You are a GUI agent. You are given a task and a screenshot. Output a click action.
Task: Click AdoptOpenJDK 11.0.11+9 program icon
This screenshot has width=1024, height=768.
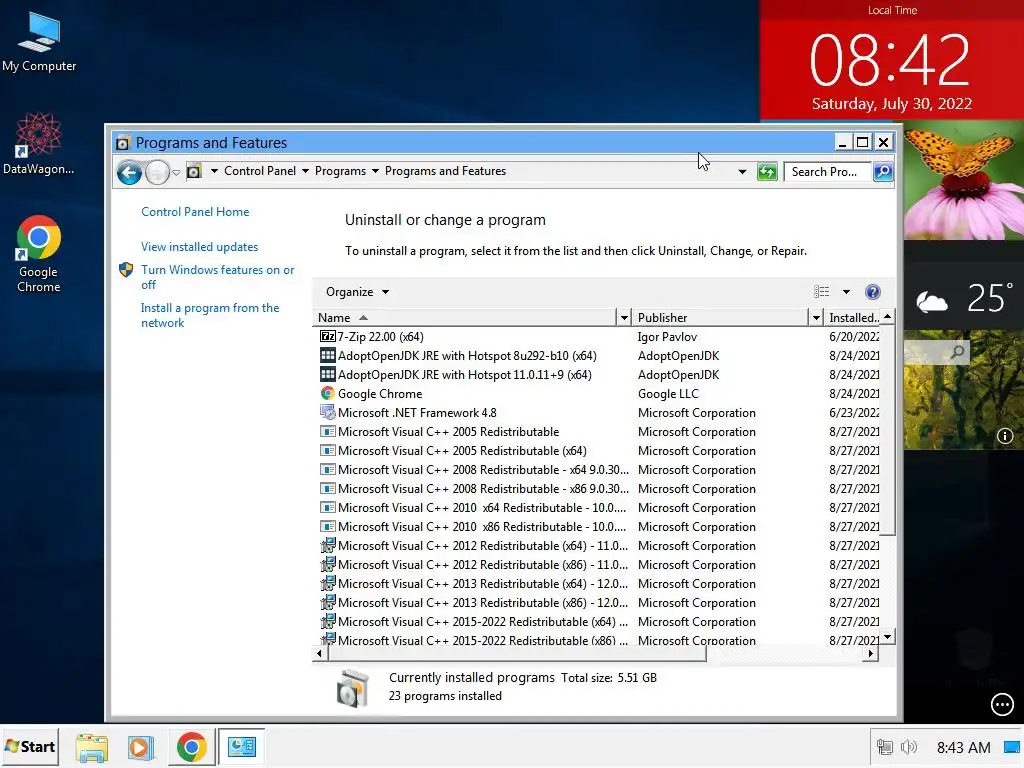coord(327,374)
